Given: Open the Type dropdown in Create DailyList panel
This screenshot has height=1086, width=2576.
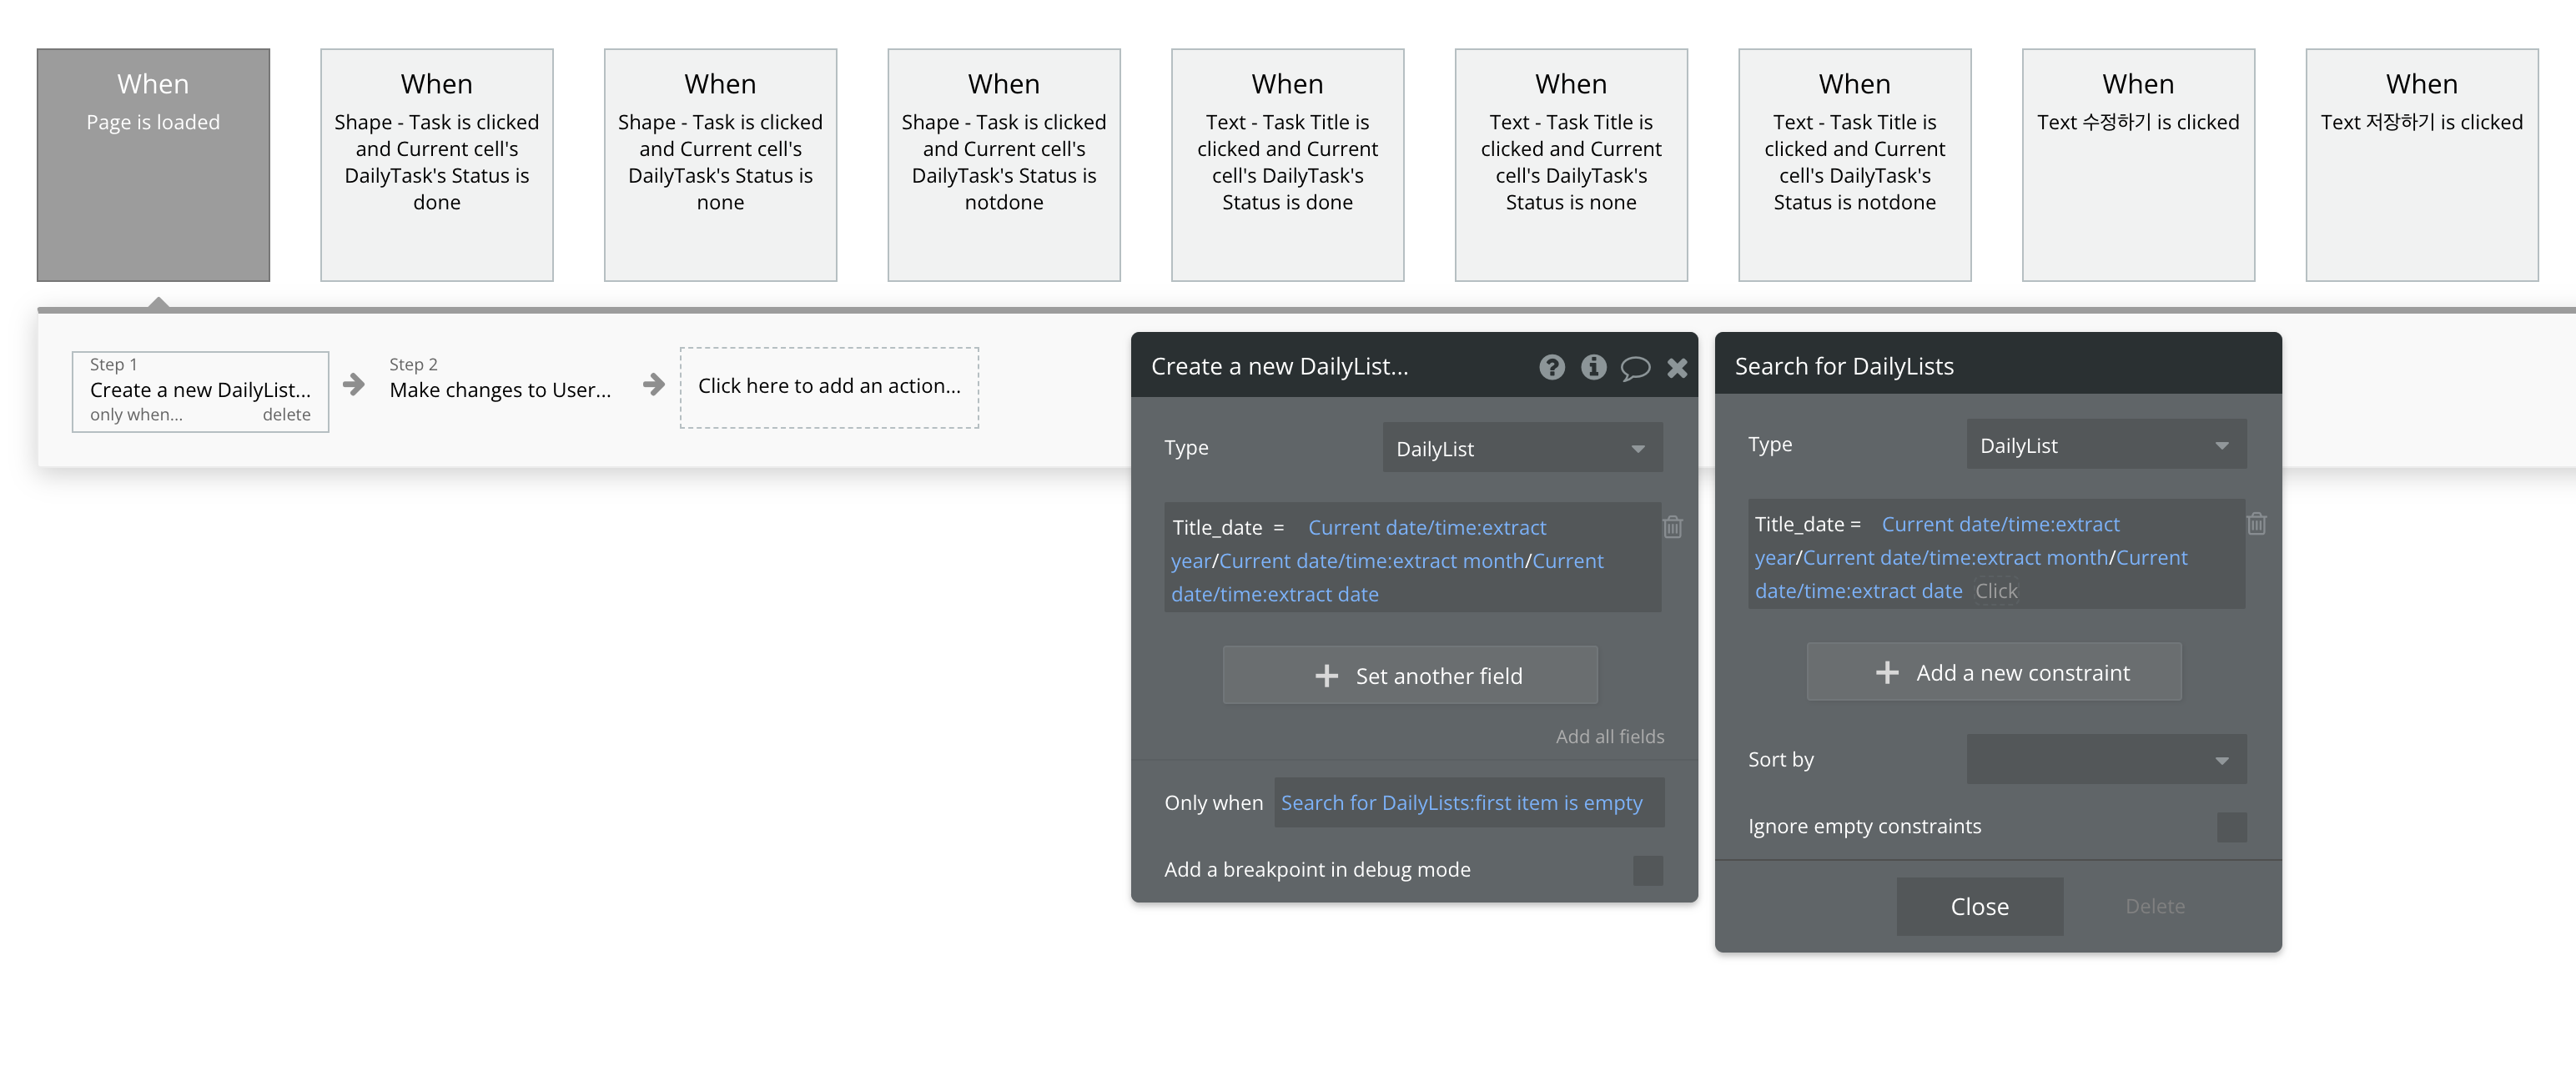Looking at the screenshot, I should 1521,449.
